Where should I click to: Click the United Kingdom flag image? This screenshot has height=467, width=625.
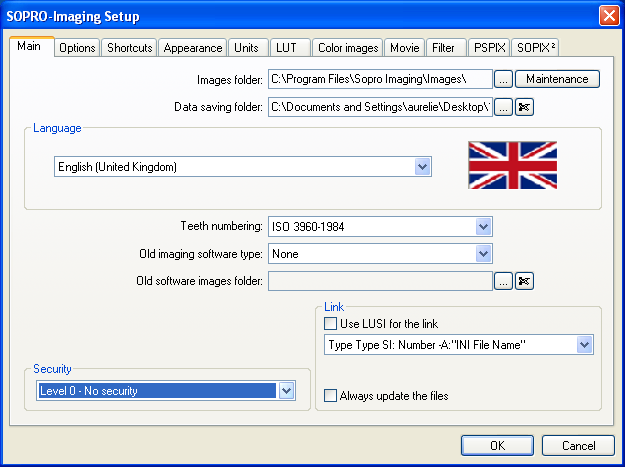[513, 165]
